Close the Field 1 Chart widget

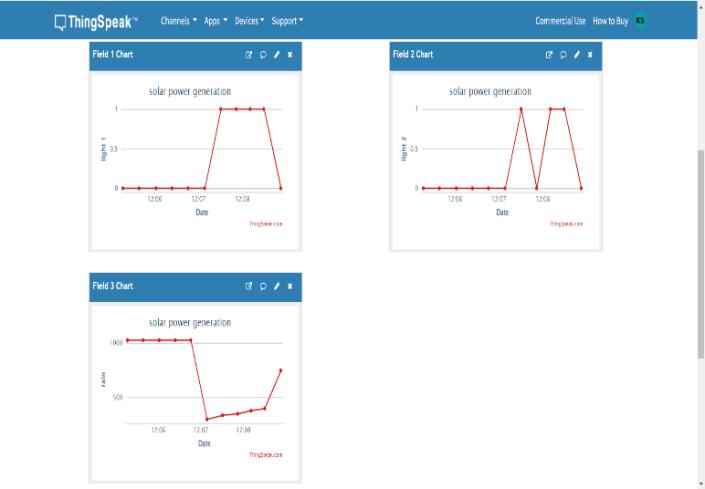point(290,55)
